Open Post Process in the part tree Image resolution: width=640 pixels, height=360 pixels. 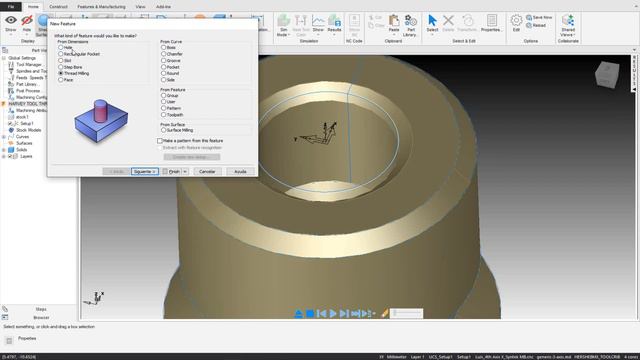pyautogui.click(x=28, y=91)
